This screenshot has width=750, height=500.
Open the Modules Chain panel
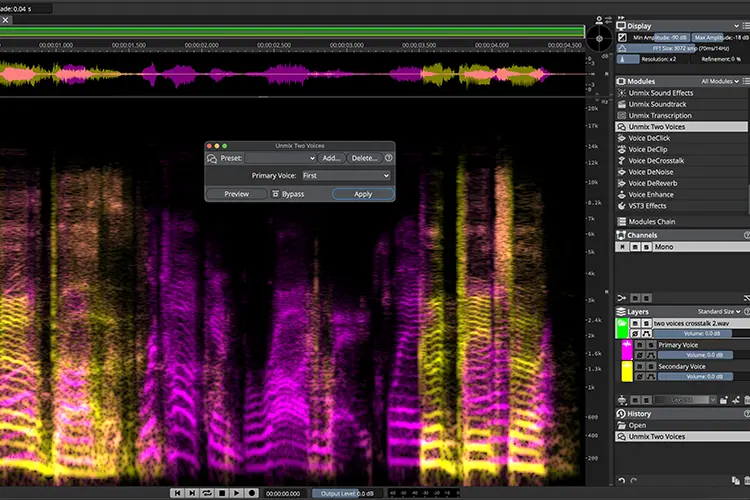coord(651,222)
